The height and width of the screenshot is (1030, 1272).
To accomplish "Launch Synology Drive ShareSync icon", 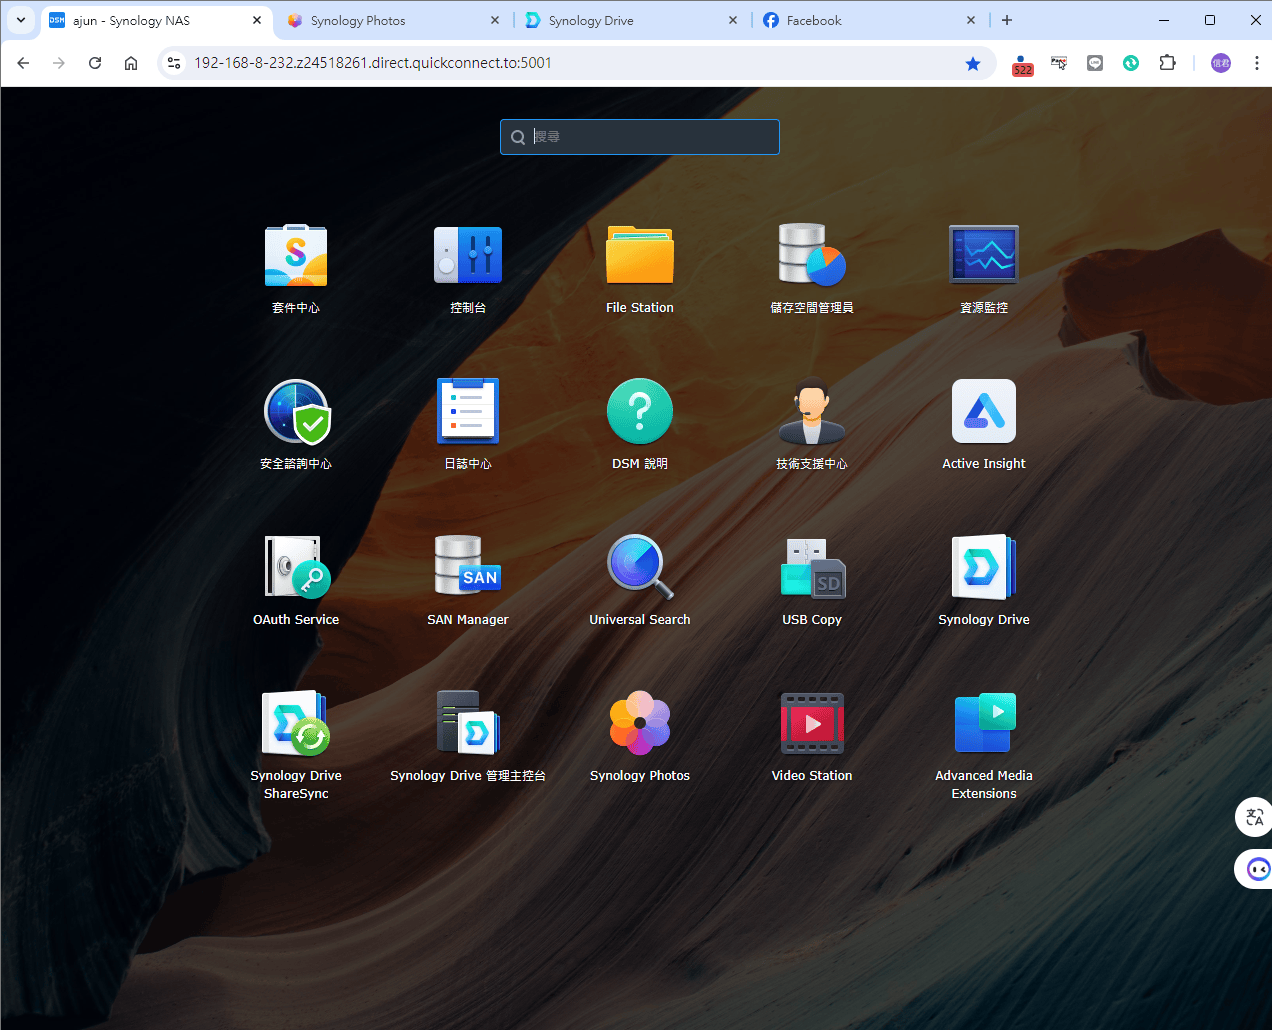I will click(x=296, y=723).
